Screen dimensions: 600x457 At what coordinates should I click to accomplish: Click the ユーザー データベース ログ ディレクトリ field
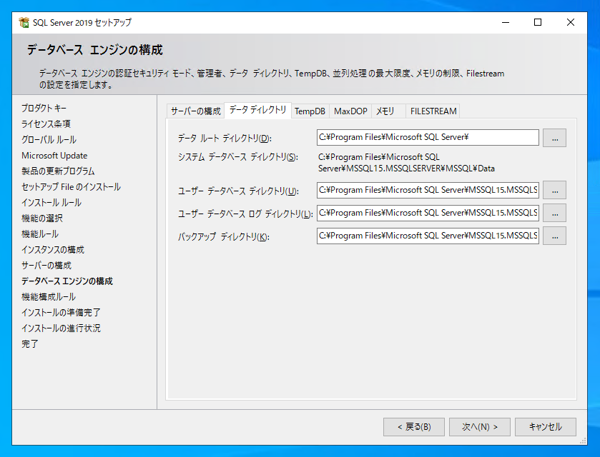tap(428, 213)
